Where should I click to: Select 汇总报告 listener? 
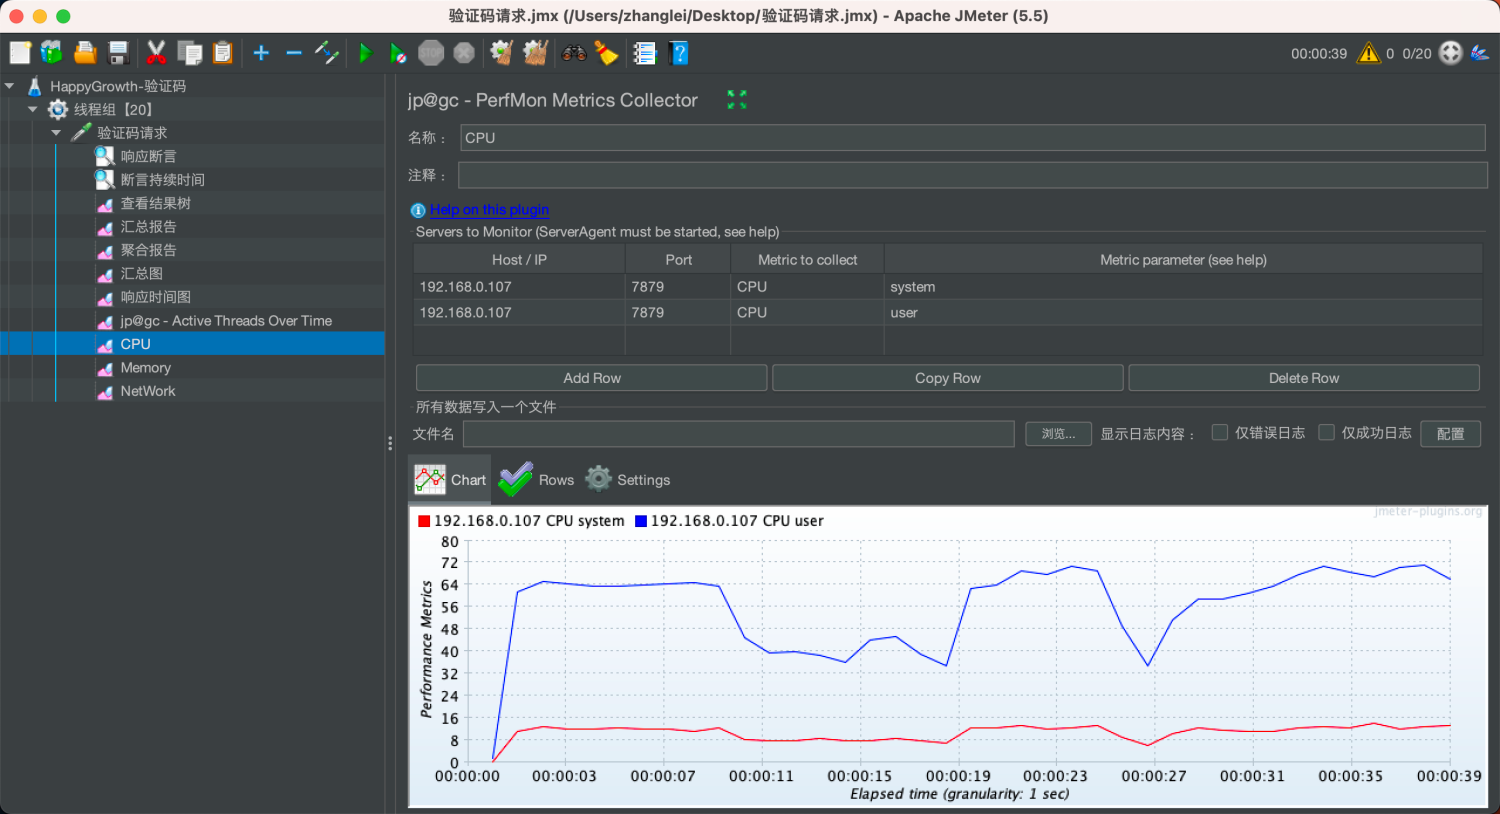(148, 226)
